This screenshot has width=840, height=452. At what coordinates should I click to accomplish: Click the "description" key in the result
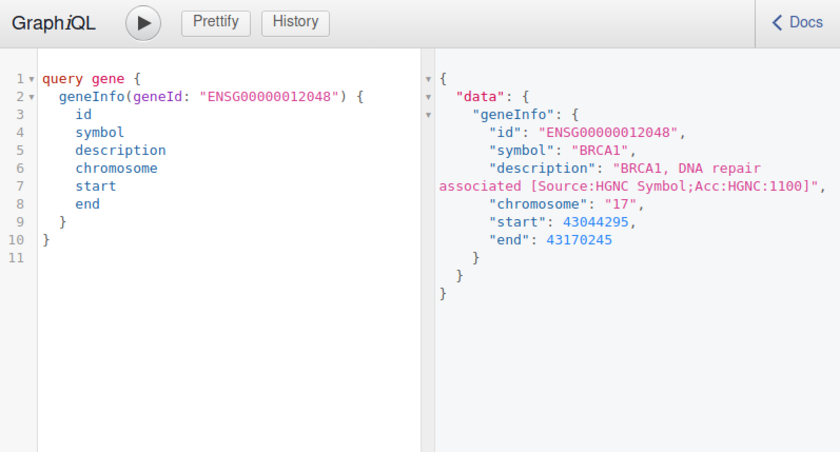pyautogui.click(x=542, y=168)
